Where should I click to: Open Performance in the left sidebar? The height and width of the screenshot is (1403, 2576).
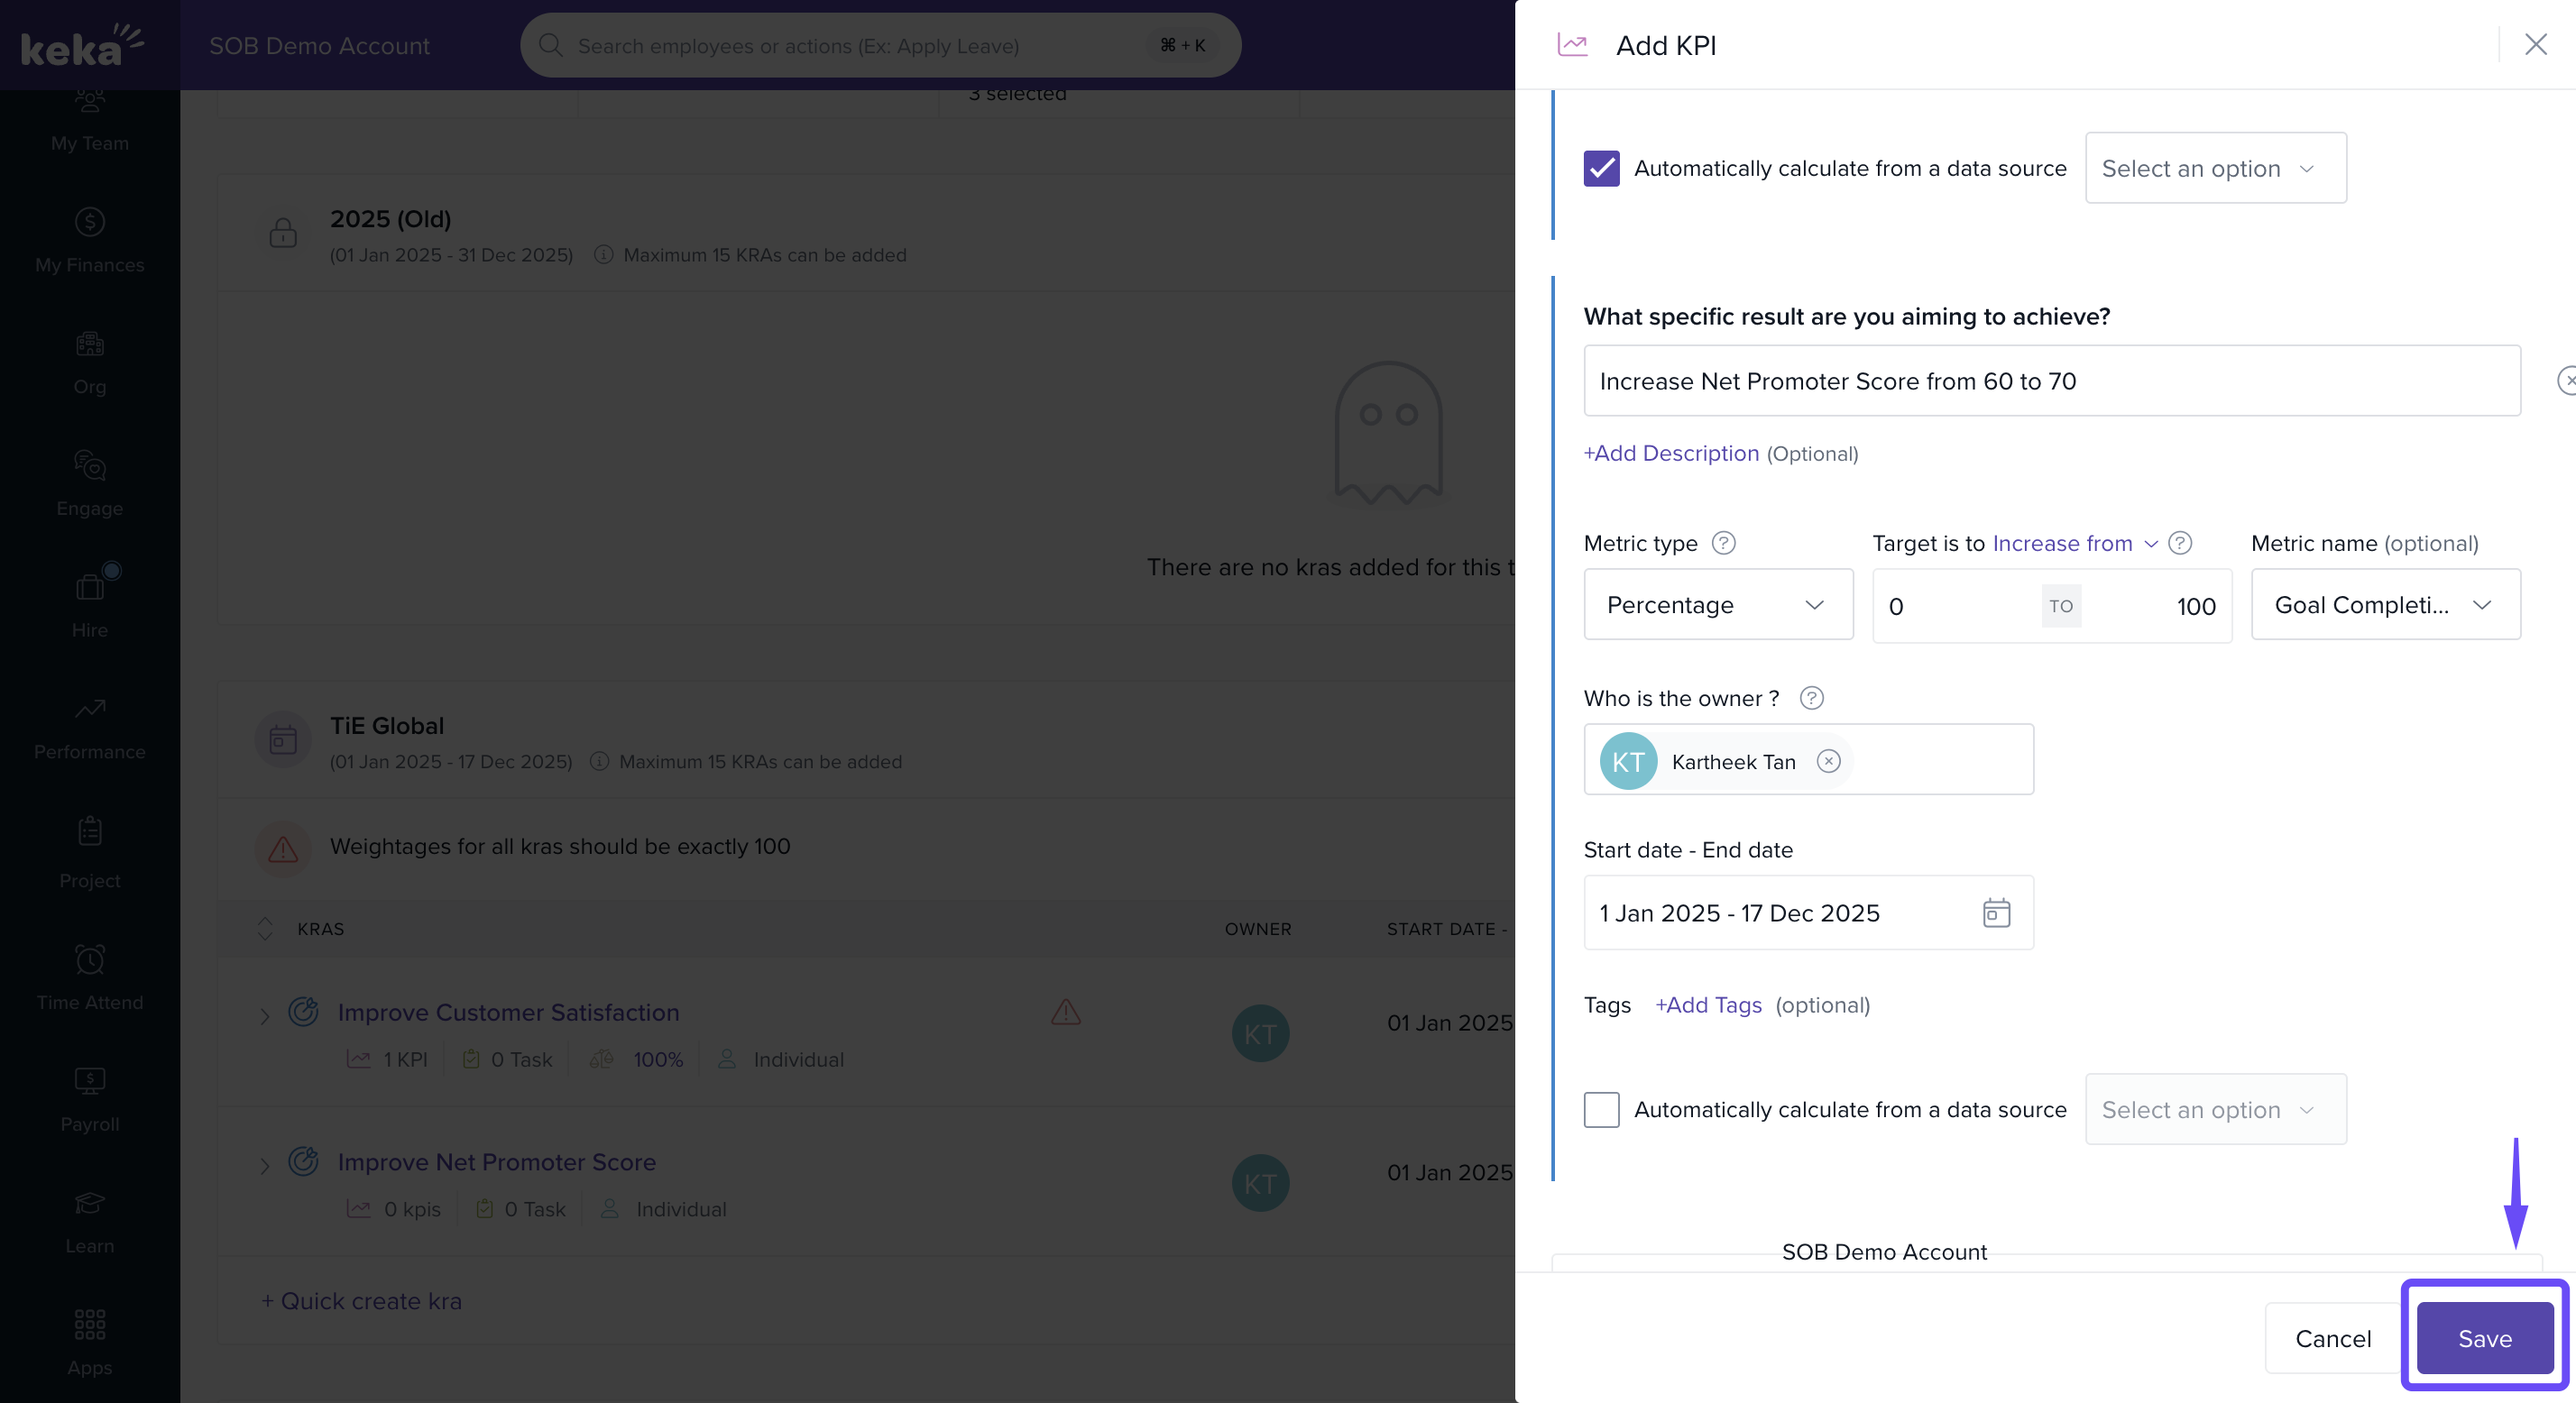89,727
